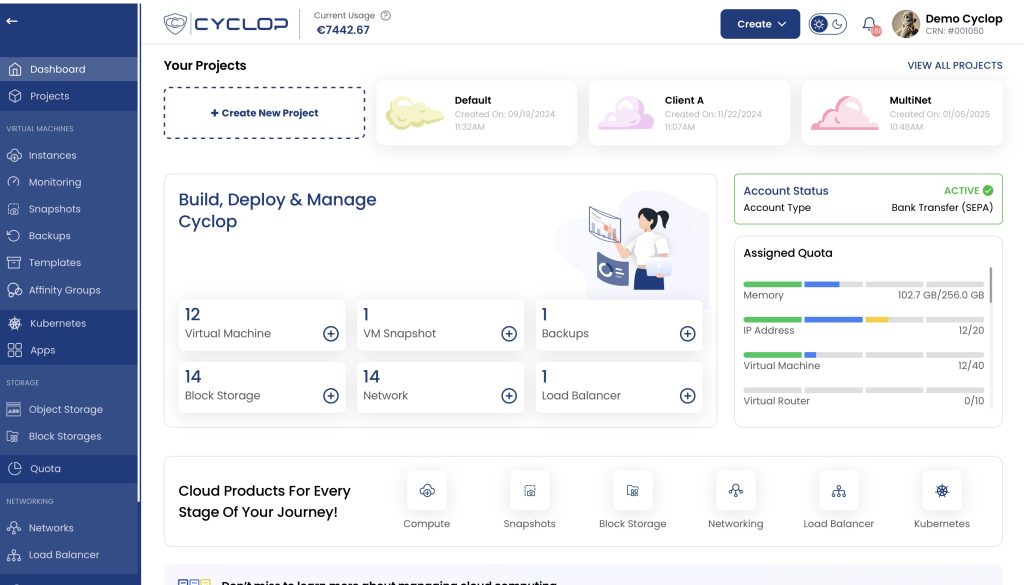
Task: Click the Block Storage product icon
Action: click(632, 491)
